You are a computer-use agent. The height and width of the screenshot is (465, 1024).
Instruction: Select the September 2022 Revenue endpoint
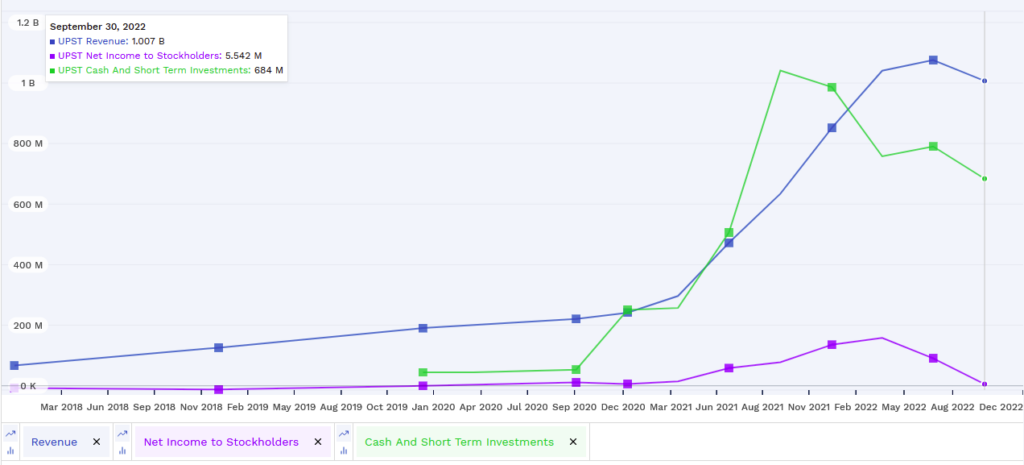(984, 81)
